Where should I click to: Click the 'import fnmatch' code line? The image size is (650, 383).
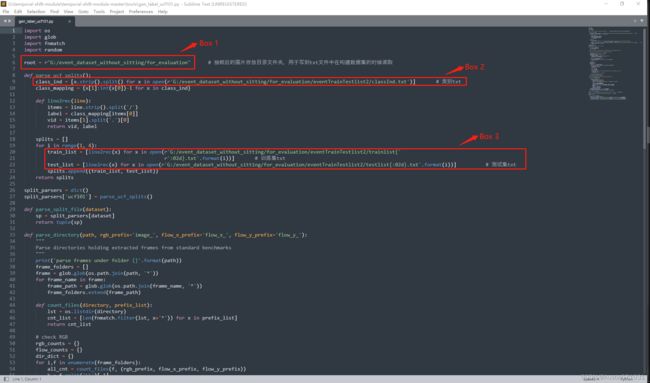coord(44,43)
